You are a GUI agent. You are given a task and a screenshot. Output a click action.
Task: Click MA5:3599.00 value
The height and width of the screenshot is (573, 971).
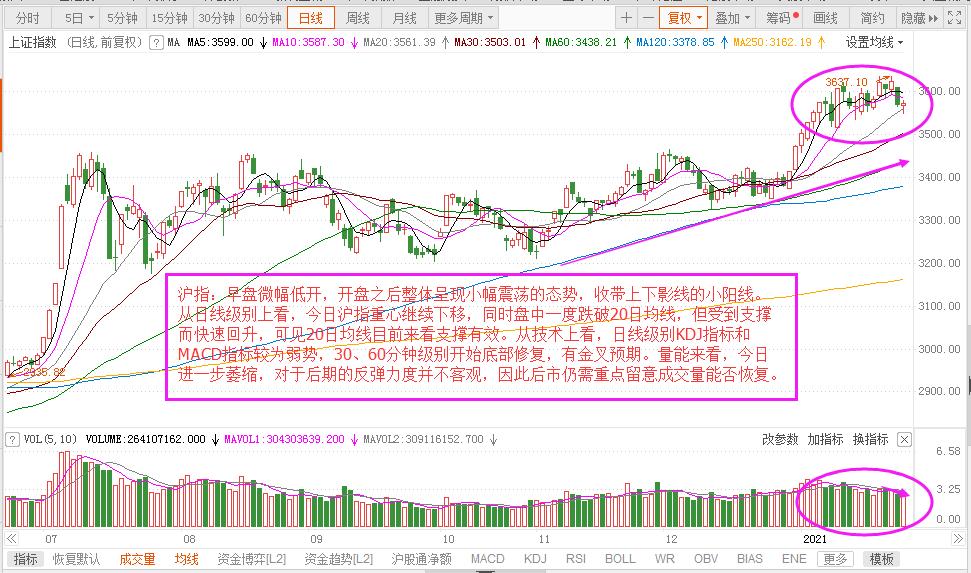[220, 42]
